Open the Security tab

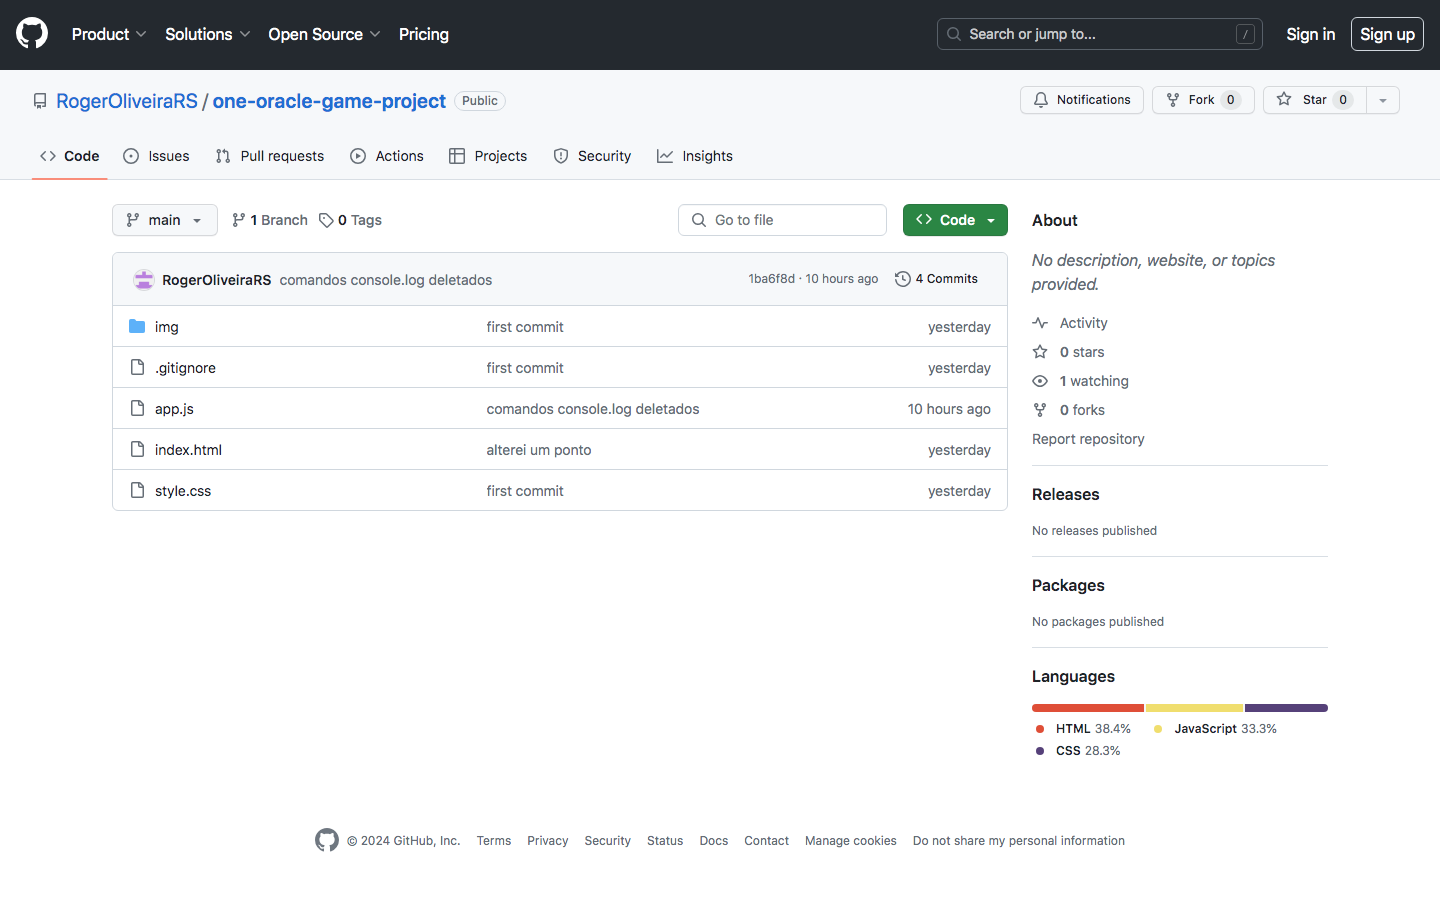tap(592, 156)
